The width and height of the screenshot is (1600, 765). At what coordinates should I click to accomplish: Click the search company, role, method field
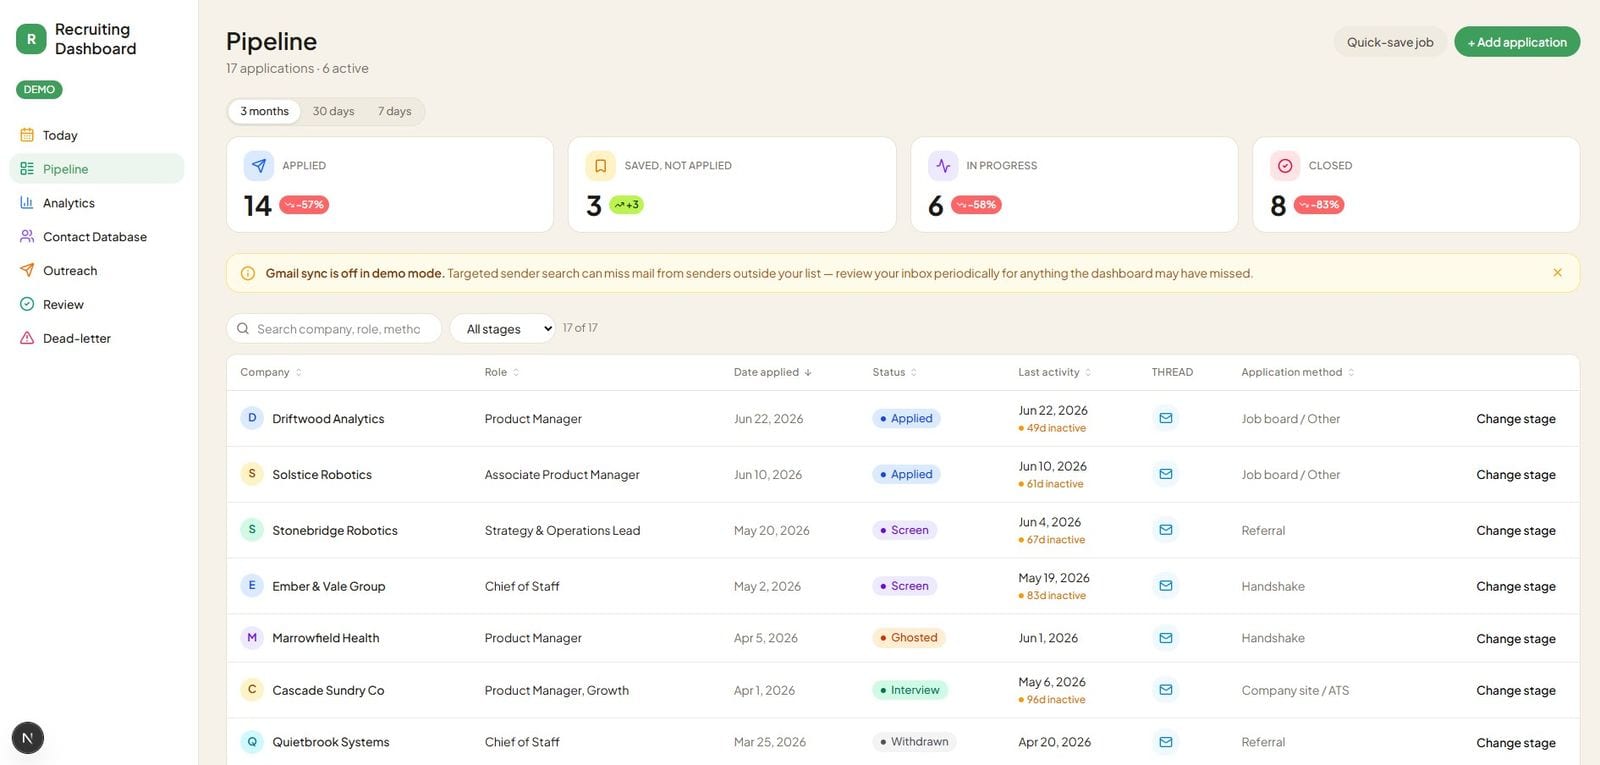pos(334,329)
